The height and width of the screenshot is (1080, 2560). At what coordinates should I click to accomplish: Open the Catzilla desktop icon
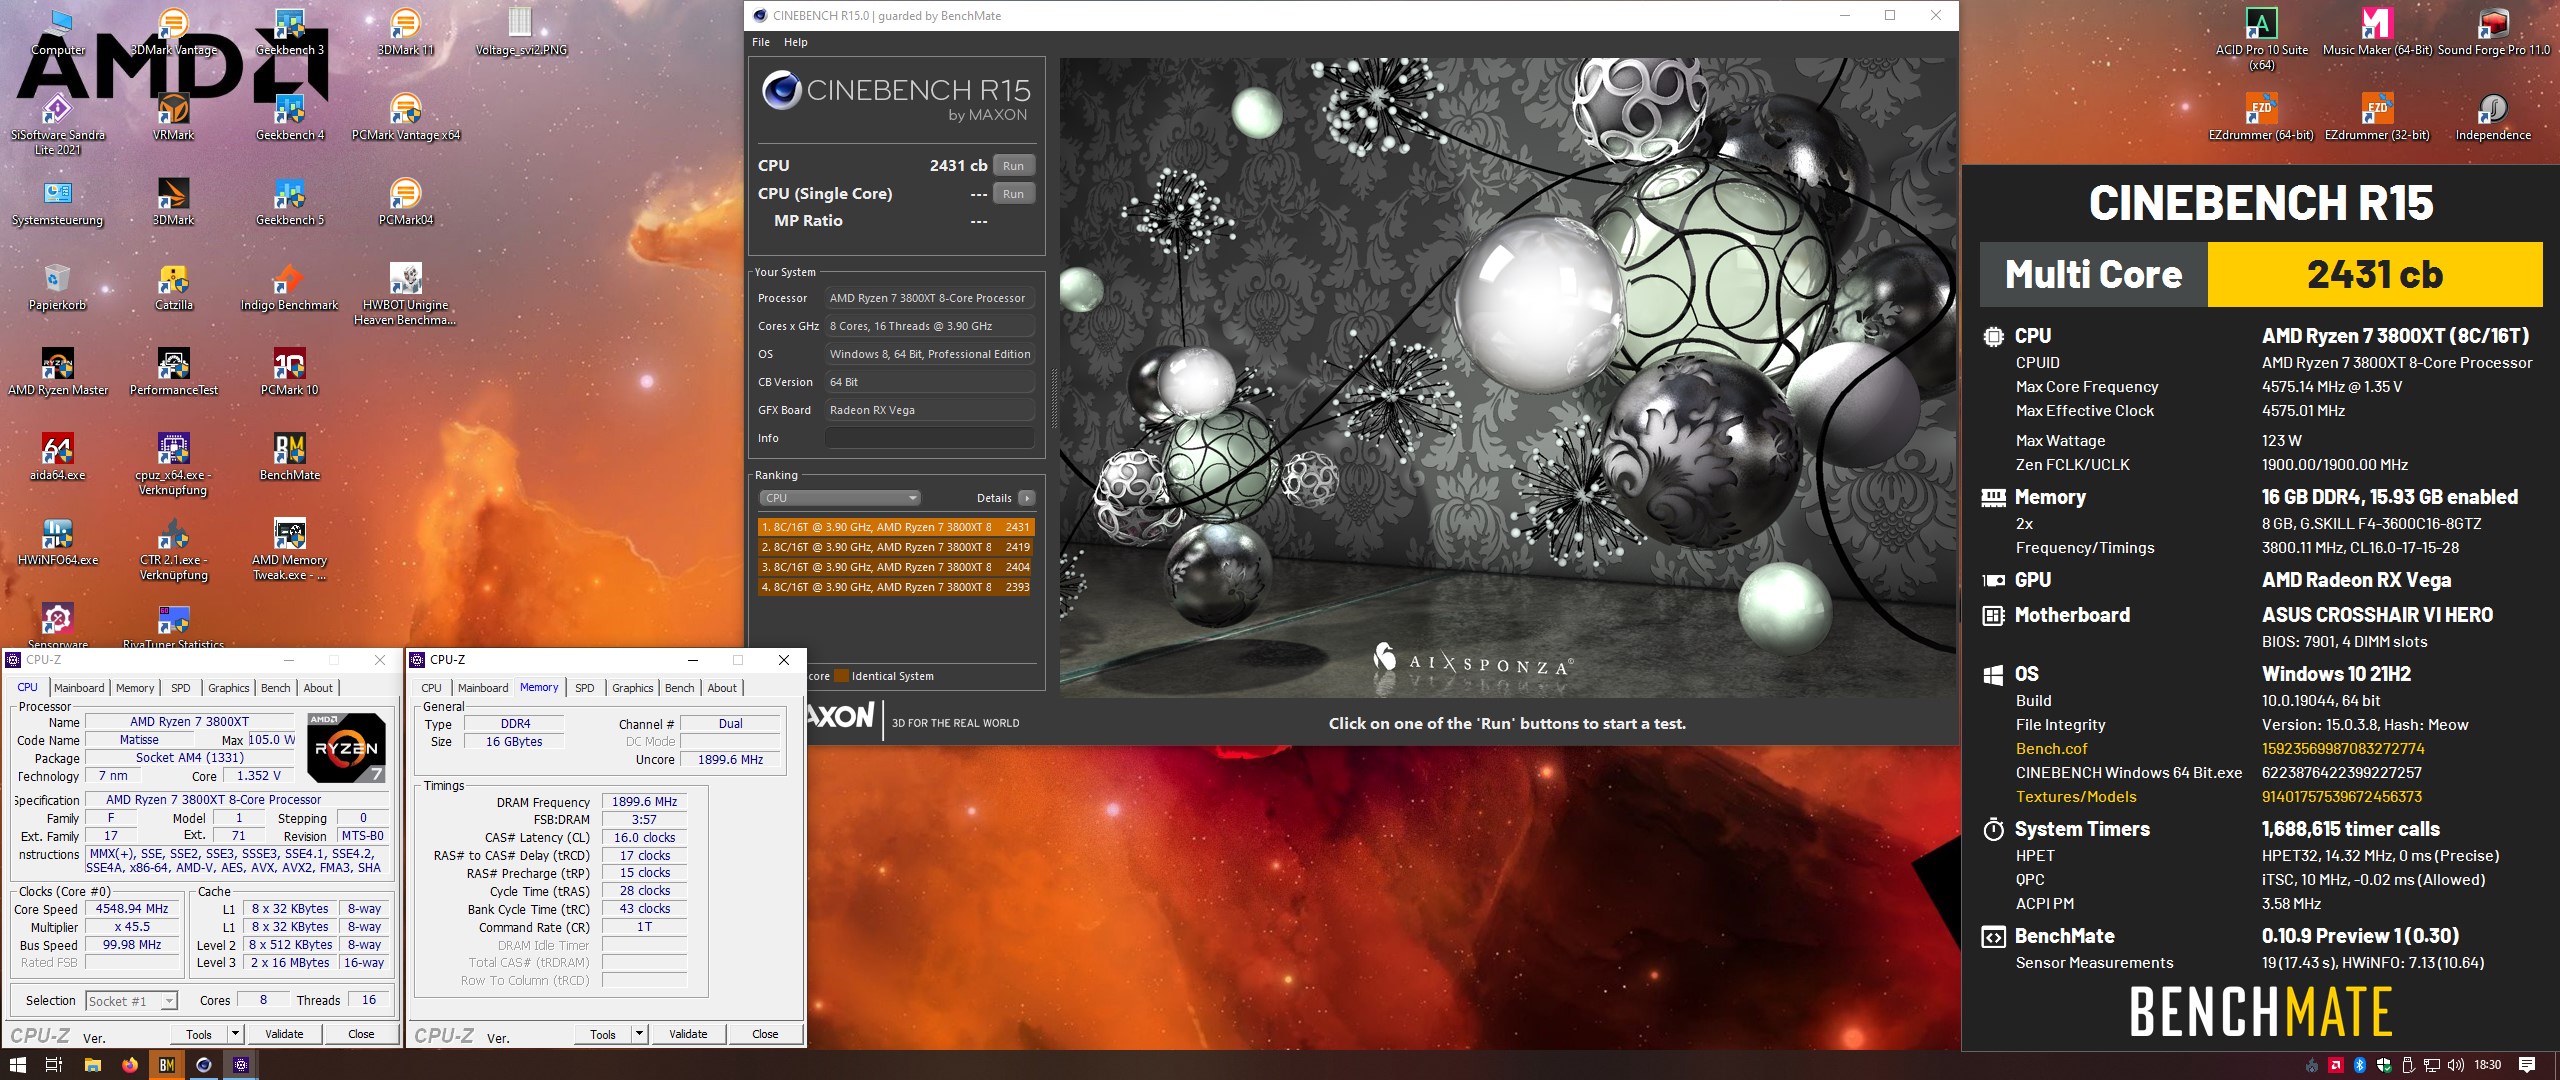tap(173, 286)
